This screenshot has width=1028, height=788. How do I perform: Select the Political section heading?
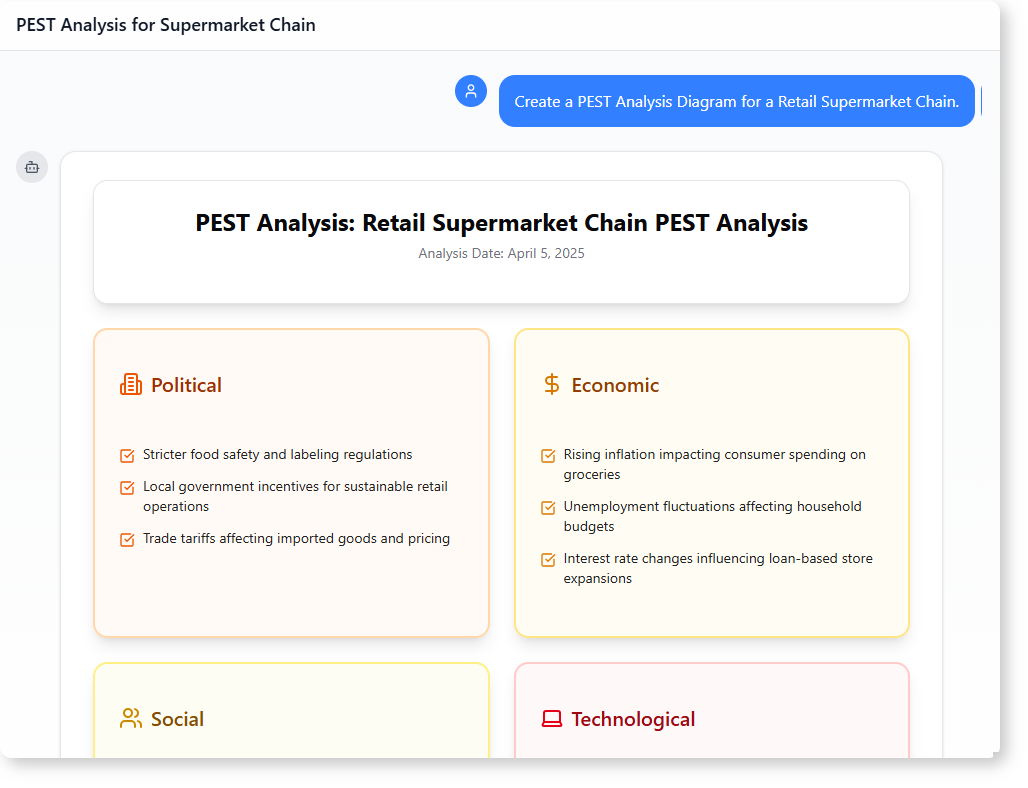pyautogui.click(x=186, y=385)
